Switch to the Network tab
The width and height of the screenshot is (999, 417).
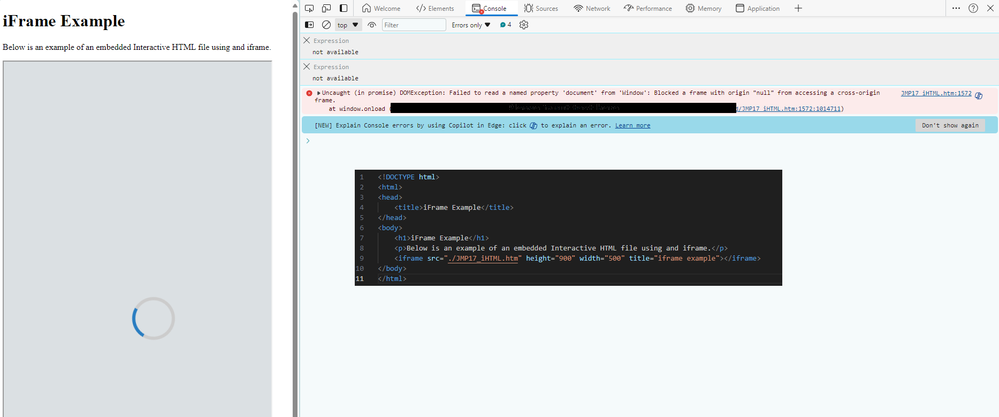pyautogui.click(x=592, y=8)
